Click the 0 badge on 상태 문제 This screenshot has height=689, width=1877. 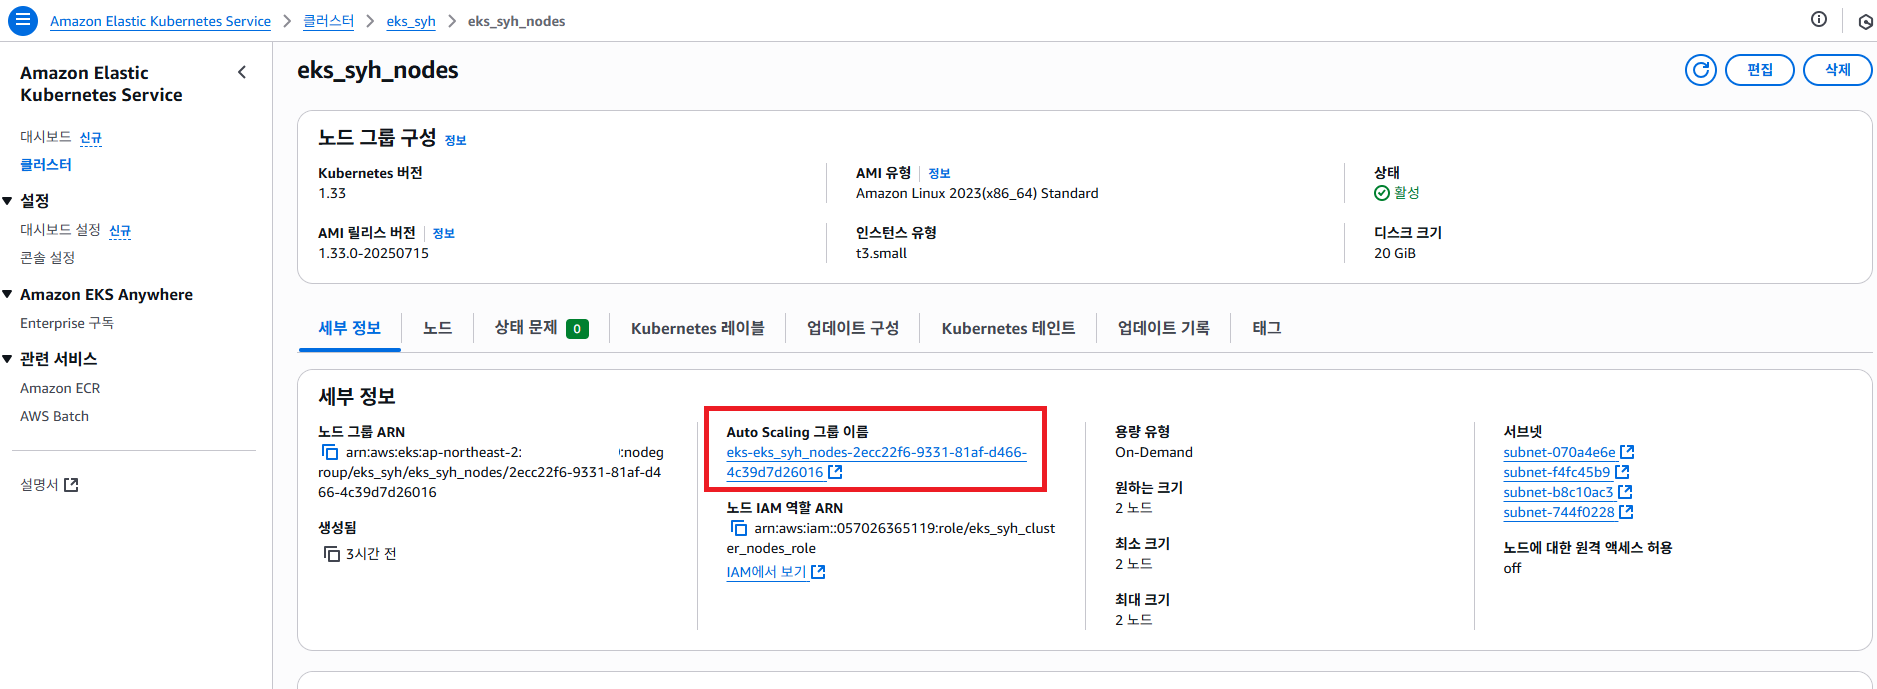(x=577, y=329)
